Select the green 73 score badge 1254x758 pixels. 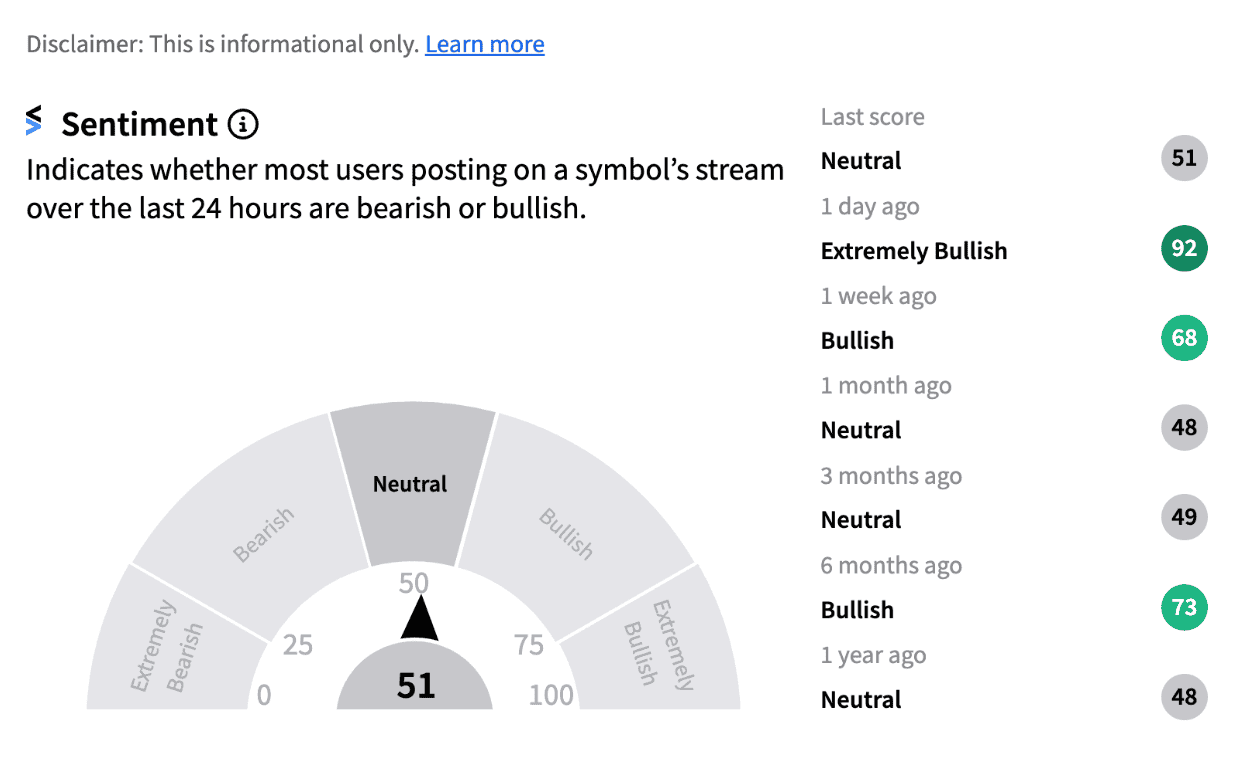tap(1183, 607)
